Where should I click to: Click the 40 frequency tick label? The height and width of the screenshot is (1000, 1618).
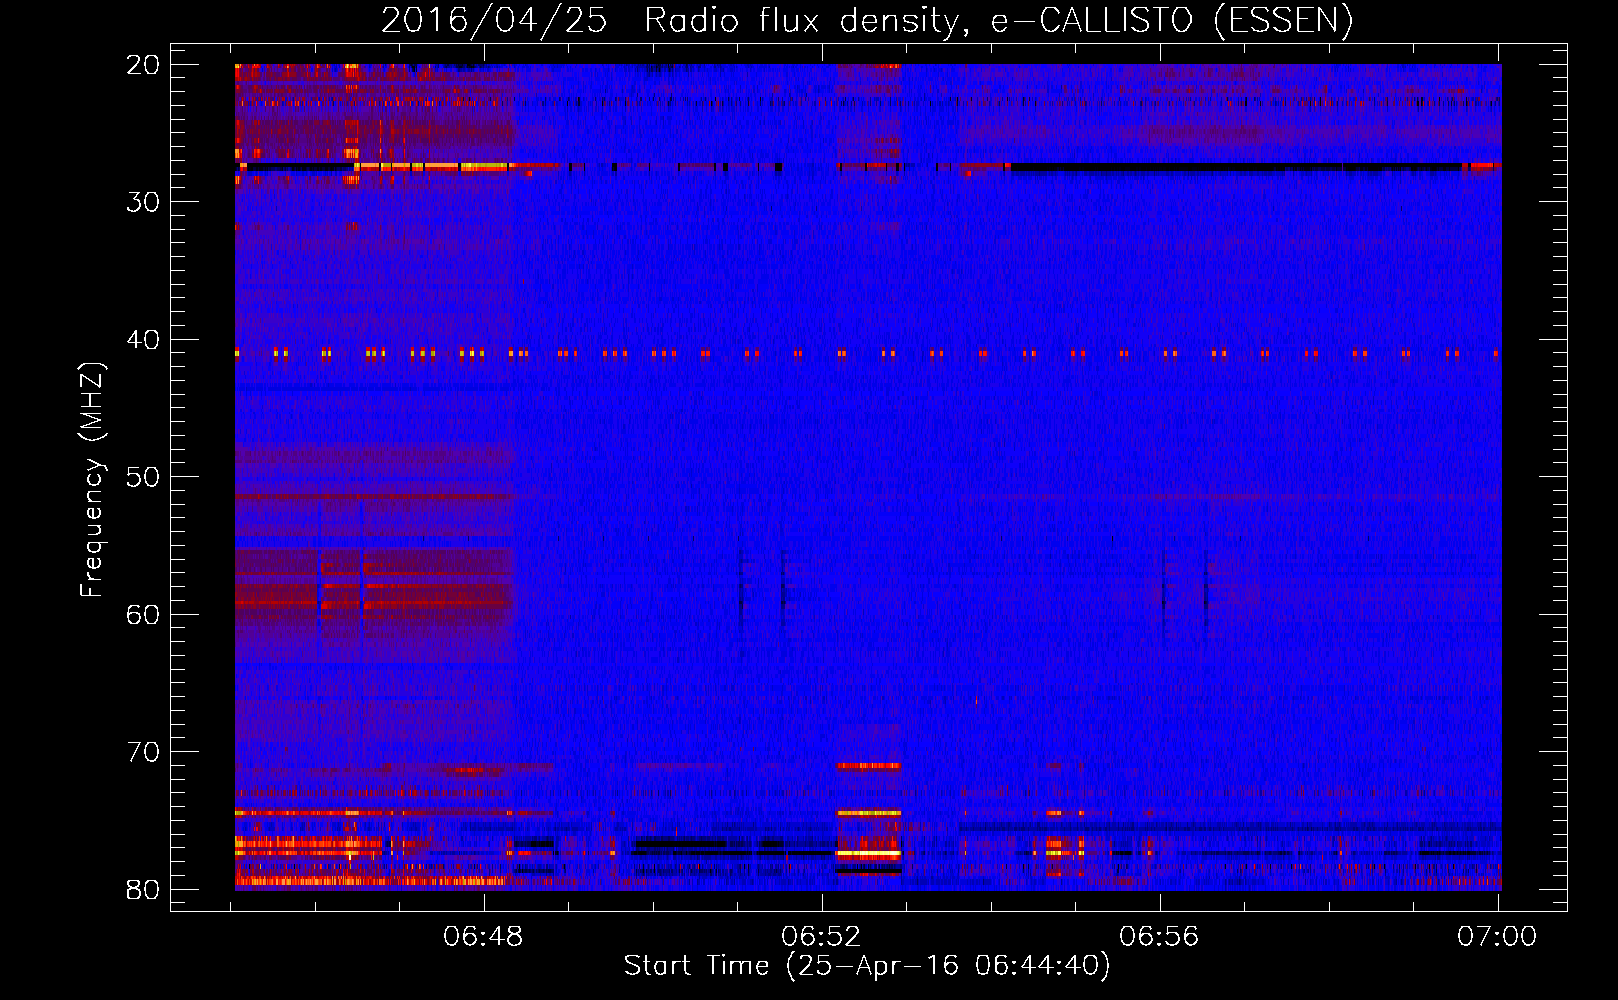(144, 340)
